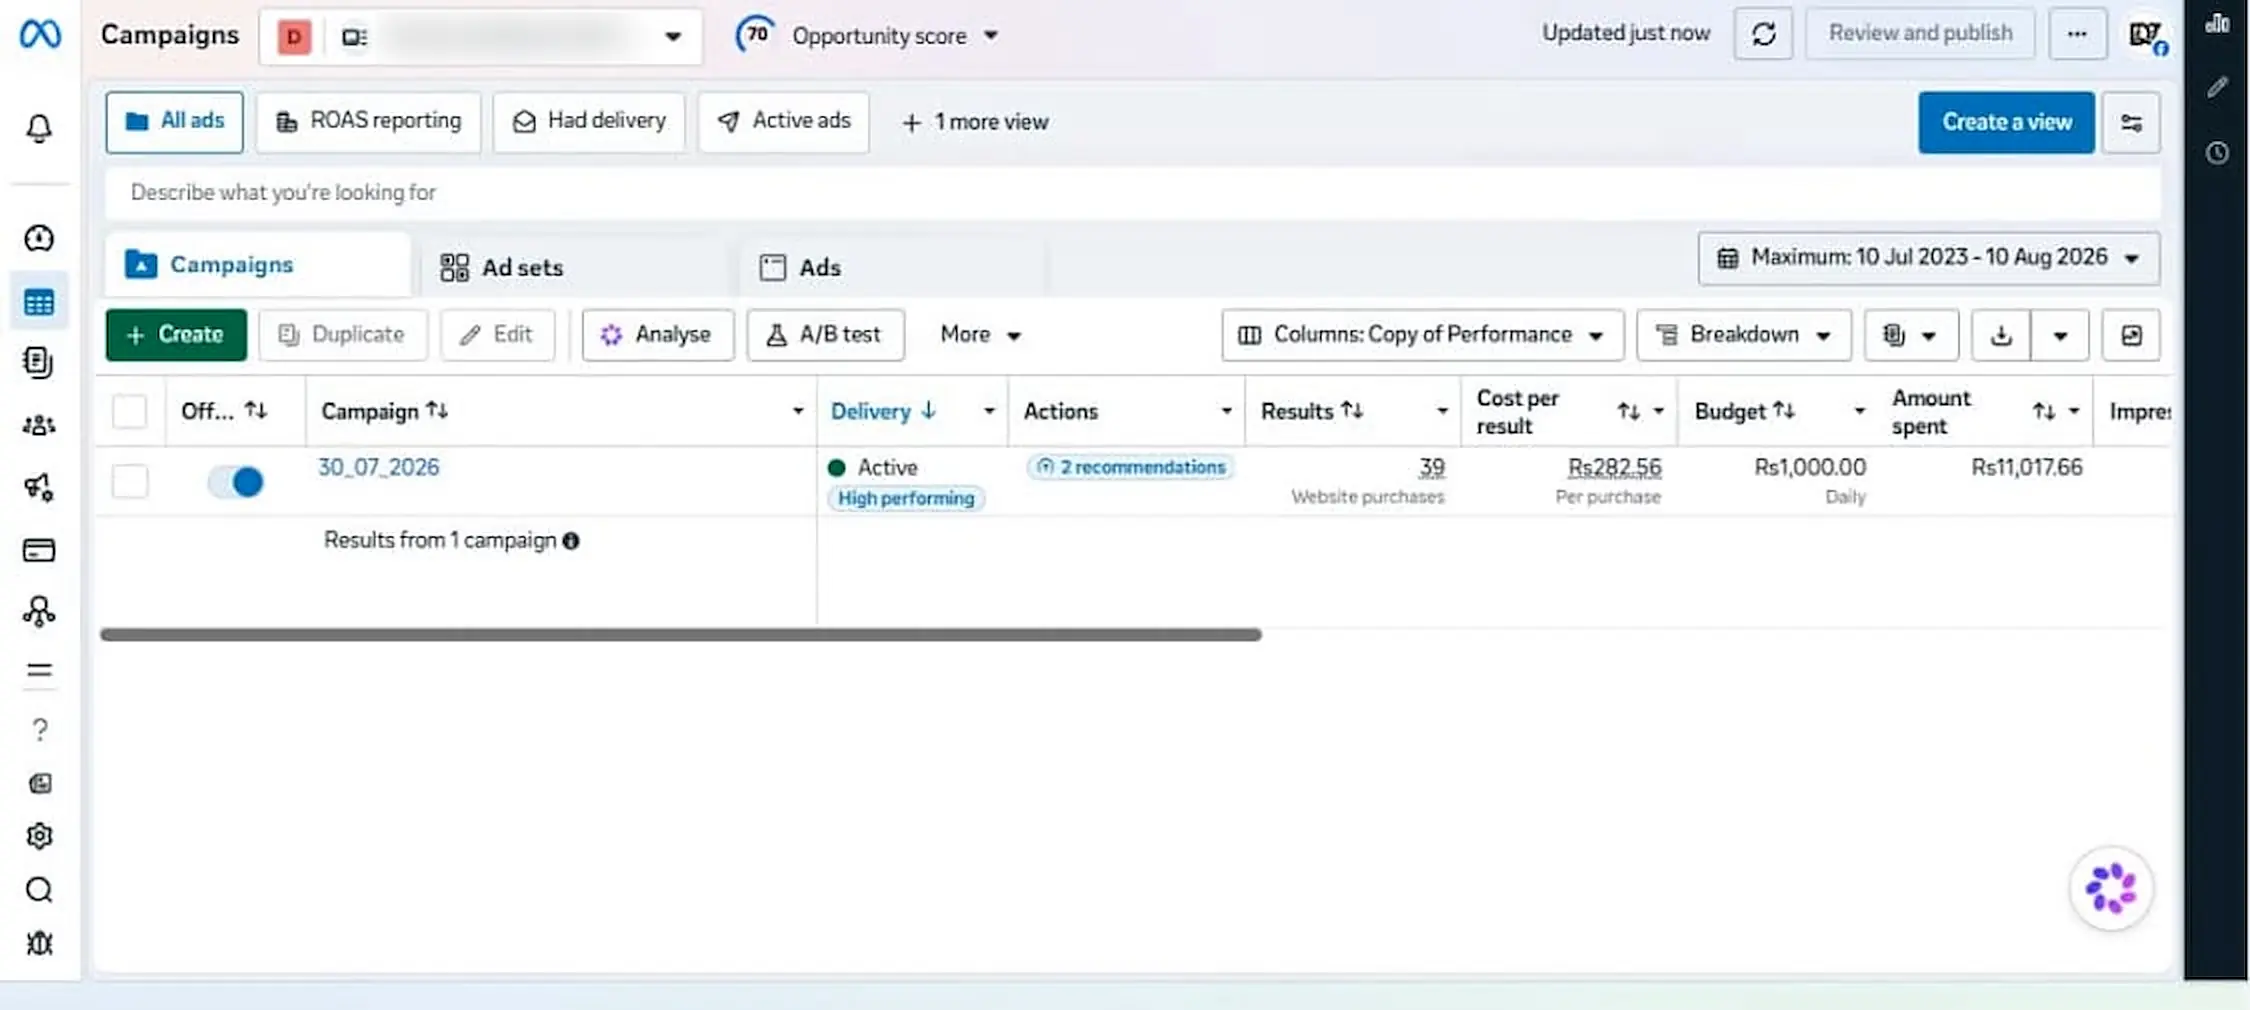
Task: Select the All ads view
Action: pyautogui.click(x=174, y=122)
